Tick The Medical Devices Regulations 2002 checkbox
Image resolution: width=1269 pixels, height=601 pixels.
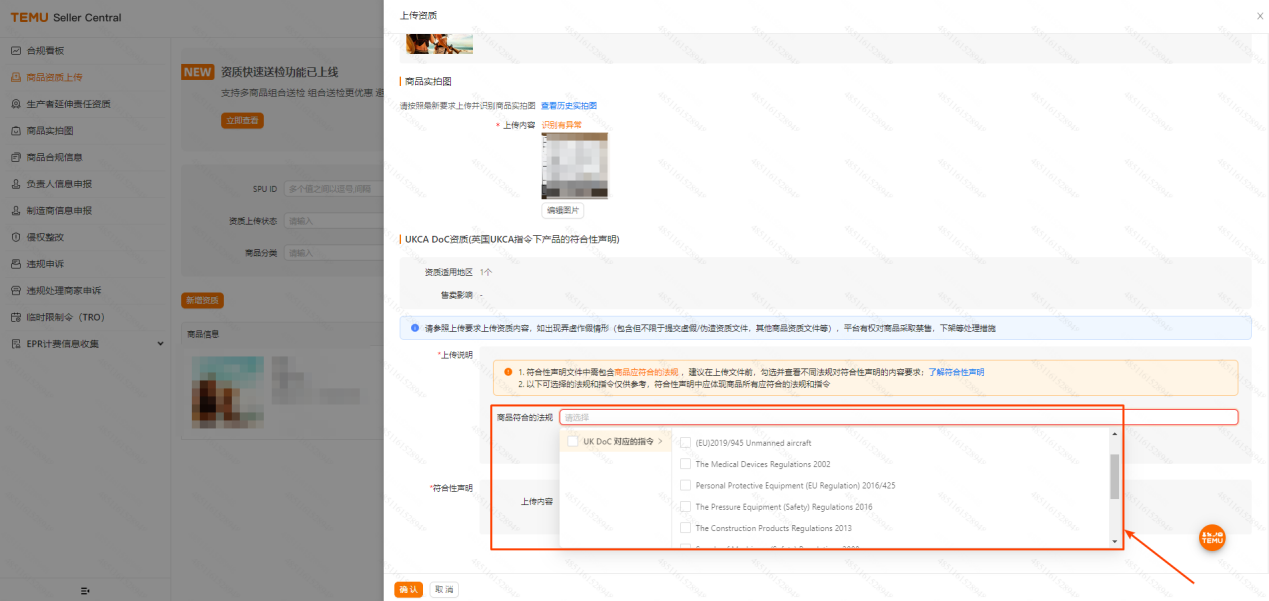[x=685, y=464]
